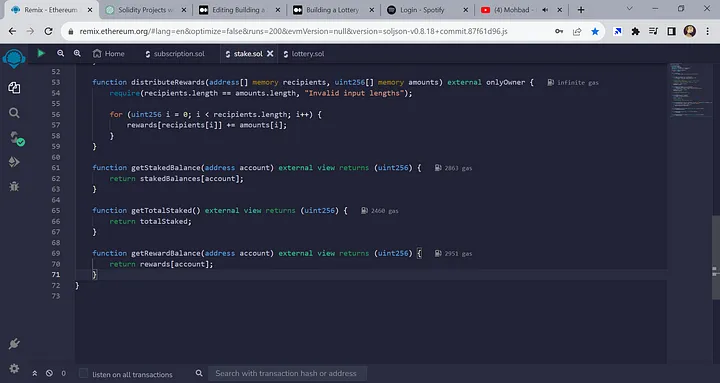The width and height of the screenshot is (720, 383).
Task: Click the onlyOwner modifier text
Action: point(505,82)
